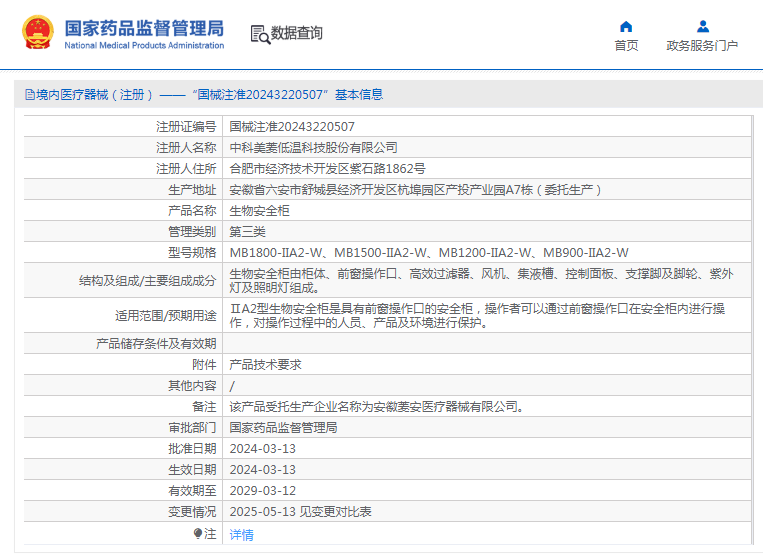Click the 管理类别 label
This screenshot has height=560, width=763.
pyautogui.click(x=192, y=232)
